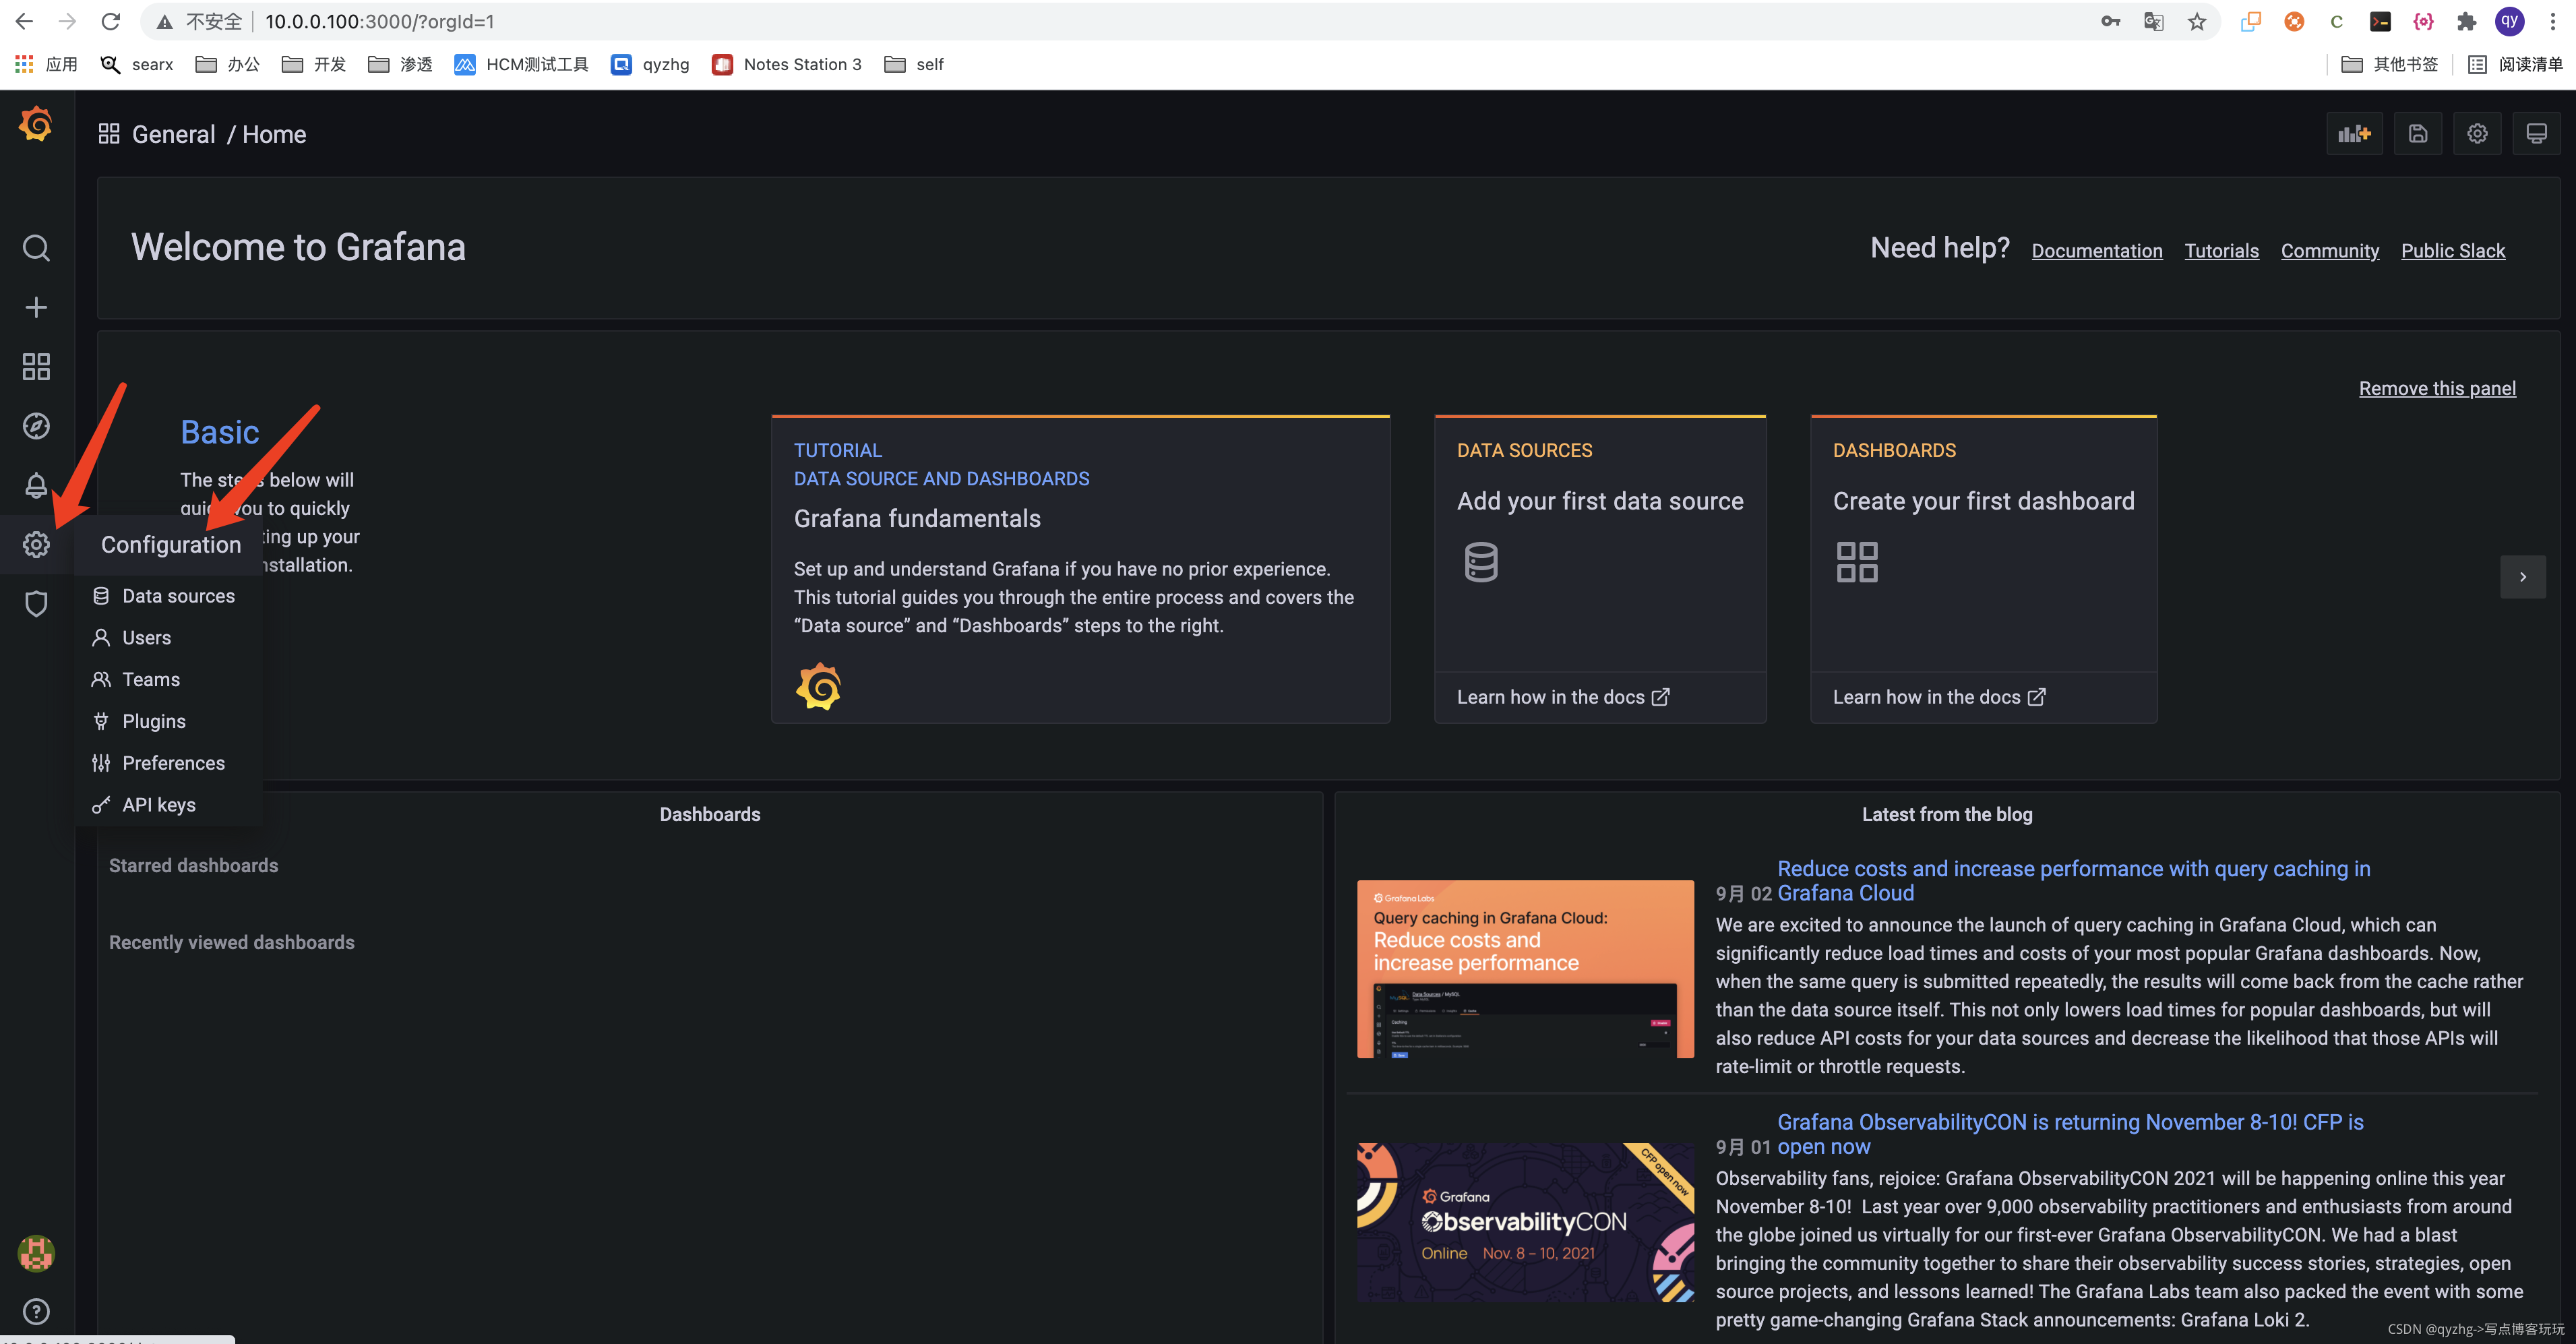Click Add your first data source card
Image resolution: width=2576 pixels, height=1344 pixels.
[1599, 568]
